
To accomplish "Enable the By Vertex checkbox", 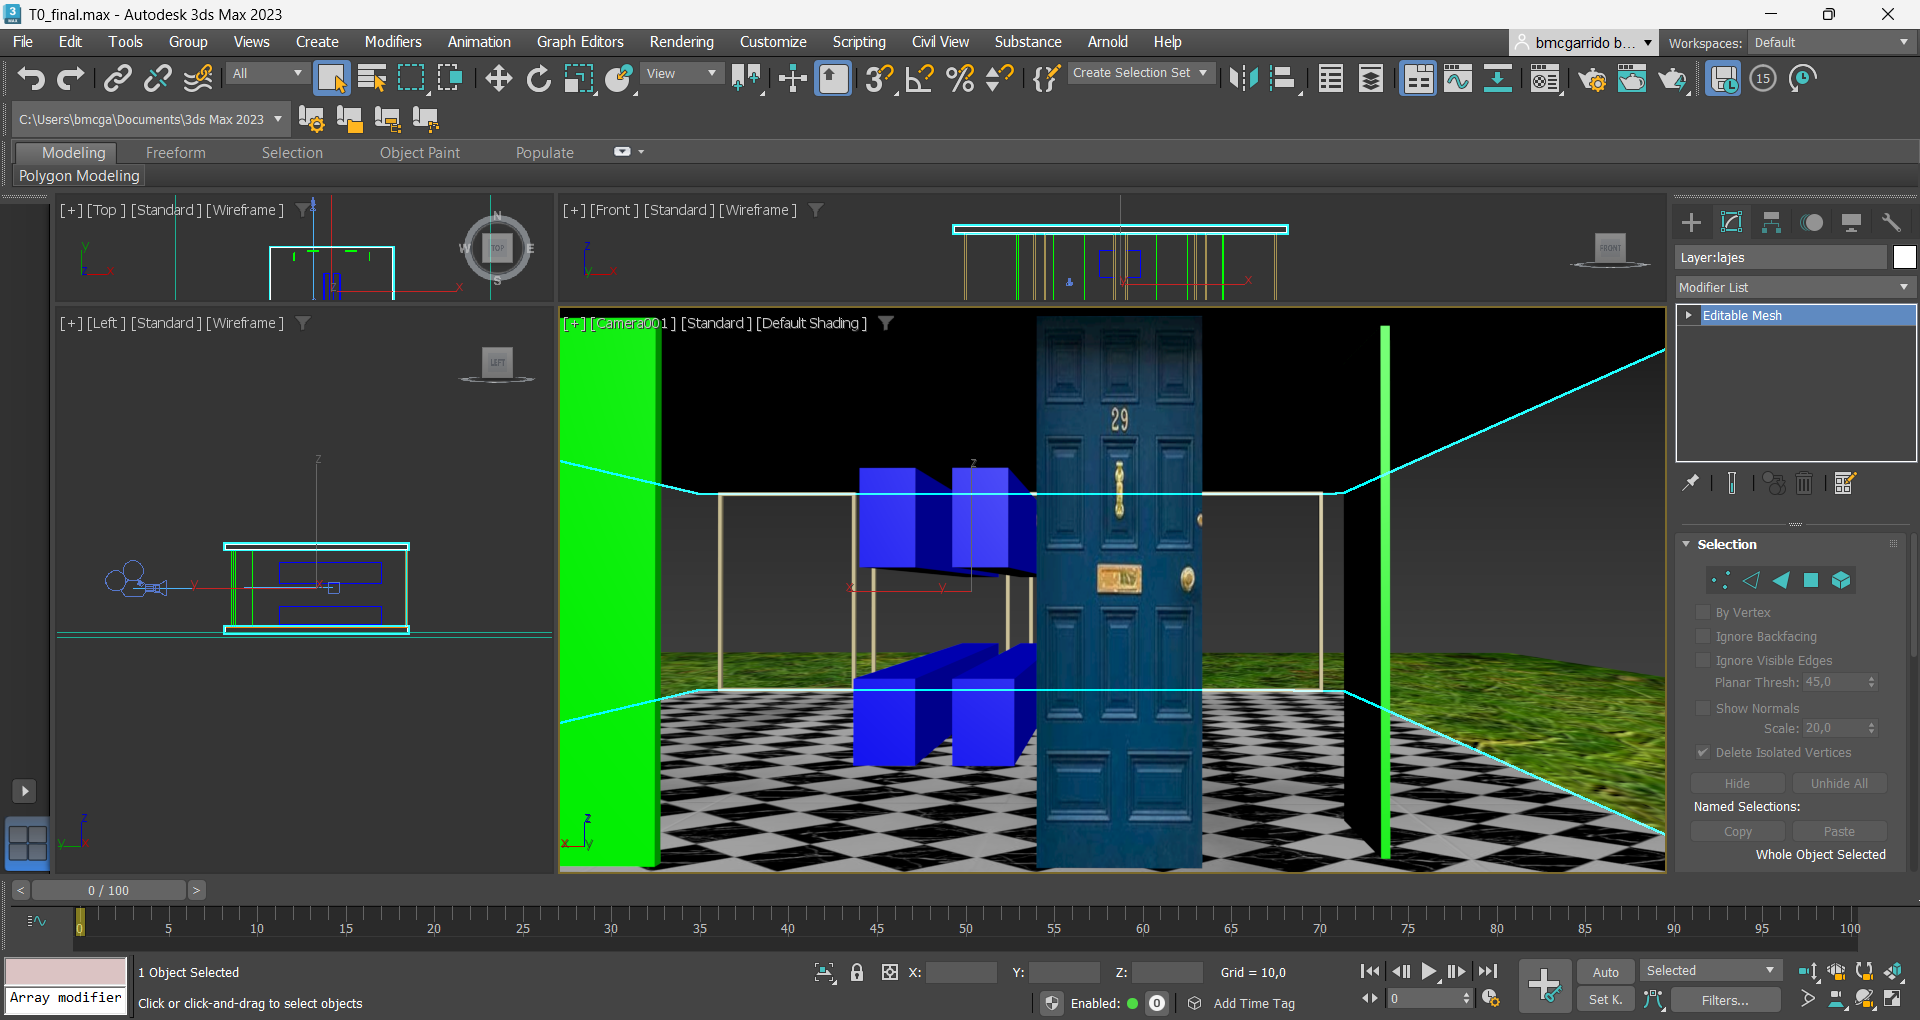I will [x=1703, y=612].
